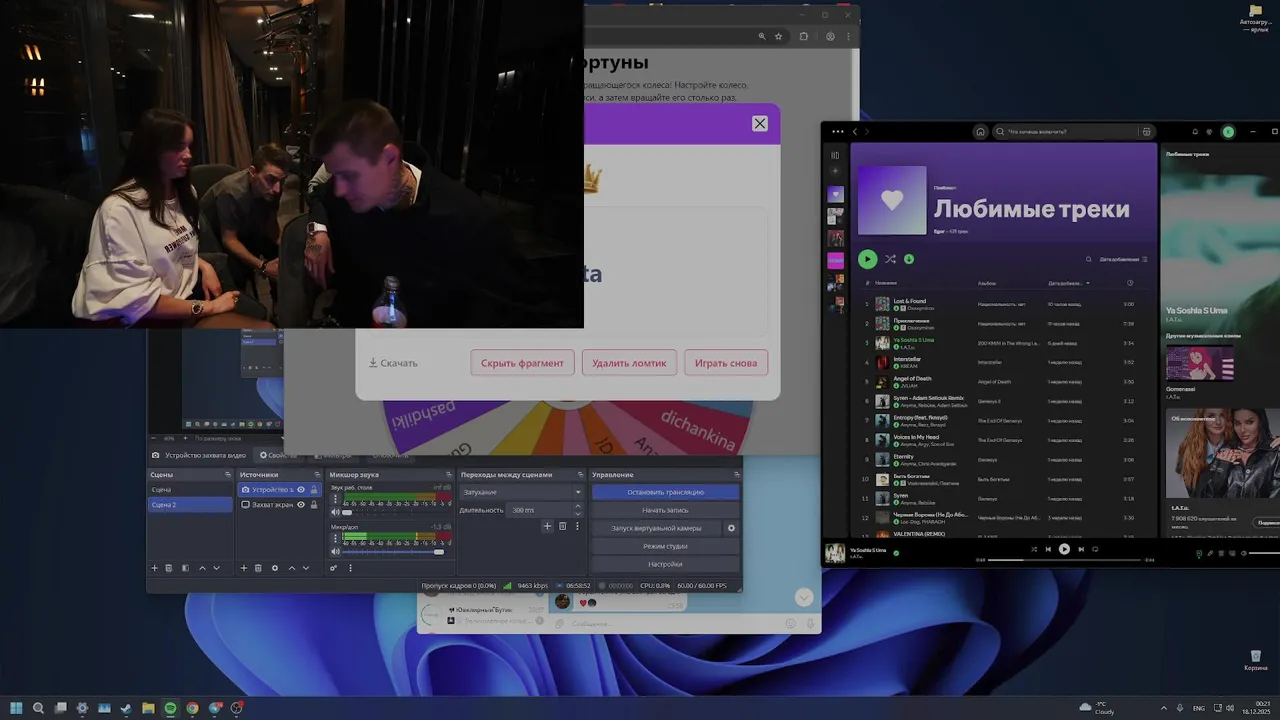This screenshot has height=720, width=1280.
Task: Open virtual camera settings gear in OBS
Action: (x=732, y=528)
